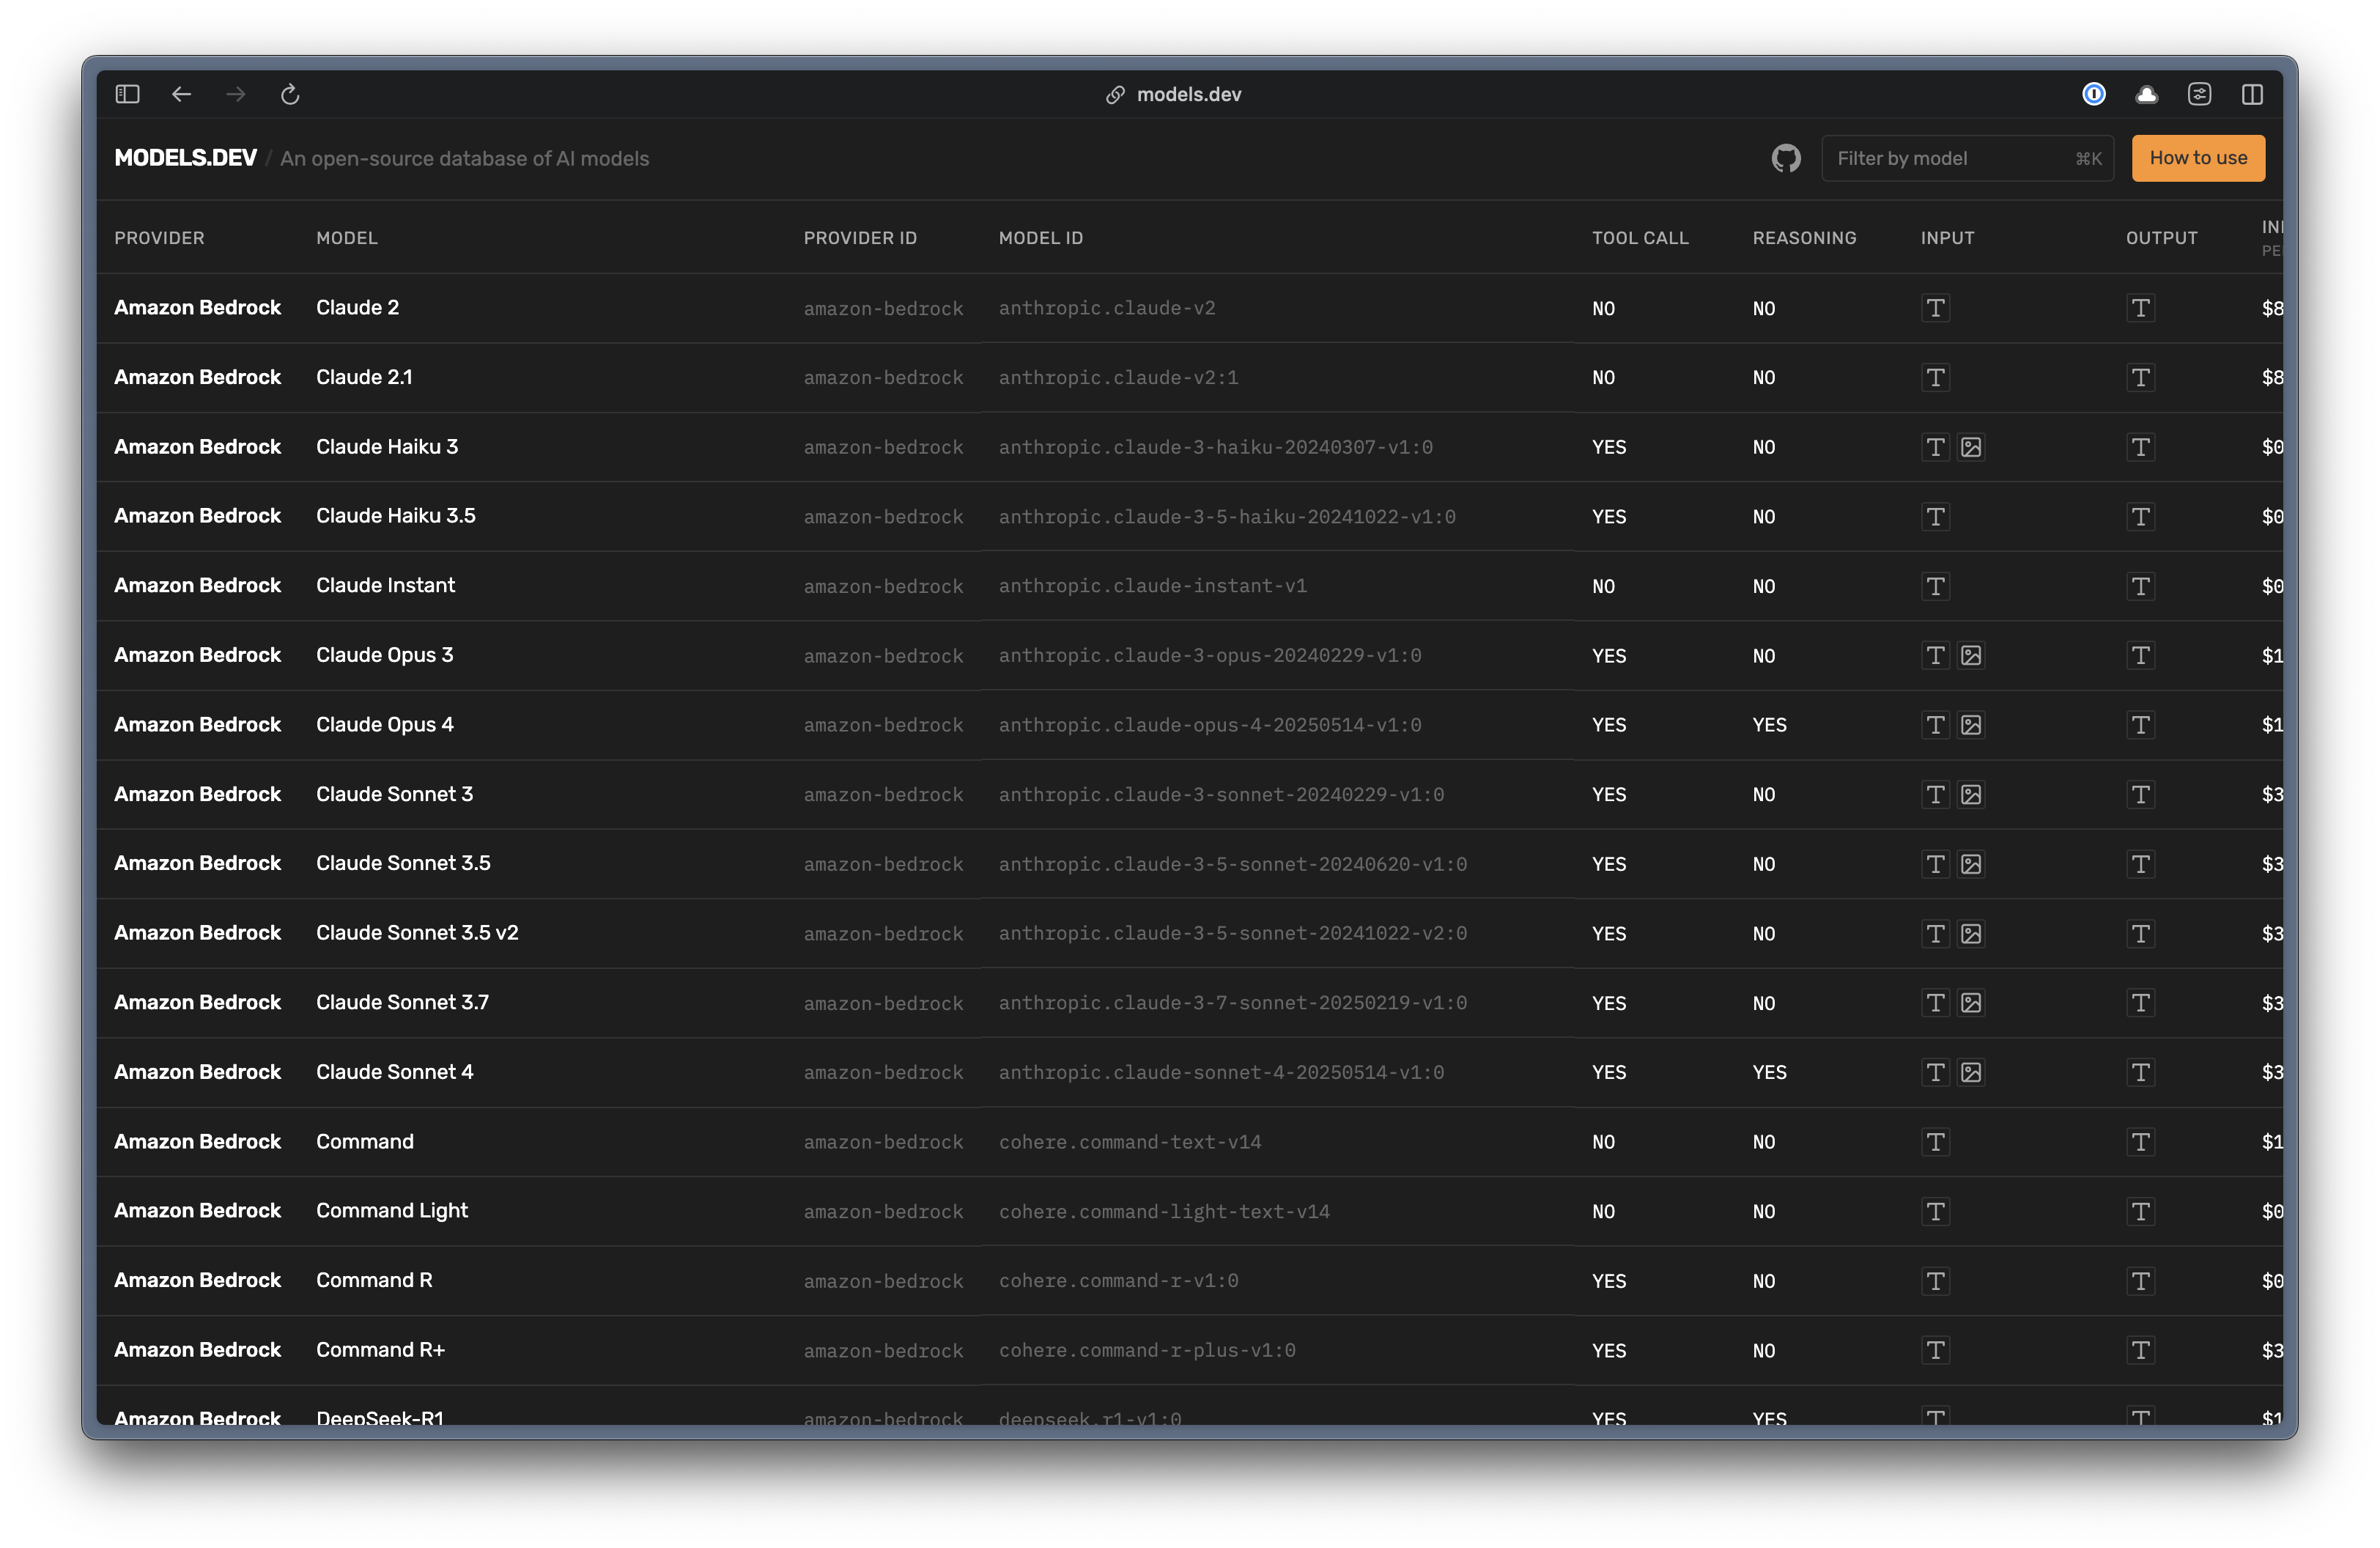Sort by the INPUT column header
2380x1548 pixels.
pyautogui.click(x=1947, y=238)
